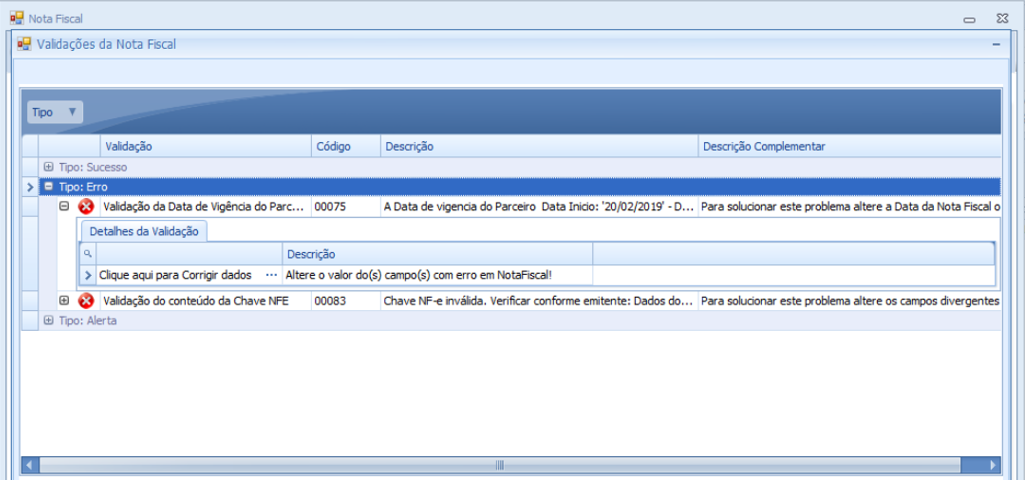Image resolution: width=1025 pixels, height=482 pixels.
Task: Sort by the Validação column header
Action: pos(205,146)
